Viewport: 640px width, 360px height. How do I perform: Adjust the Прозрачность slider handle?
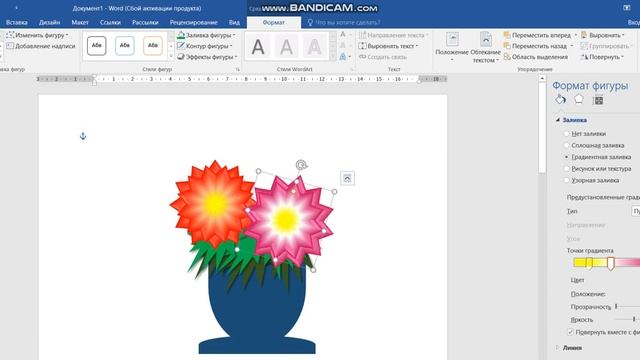tap(616, 306)
